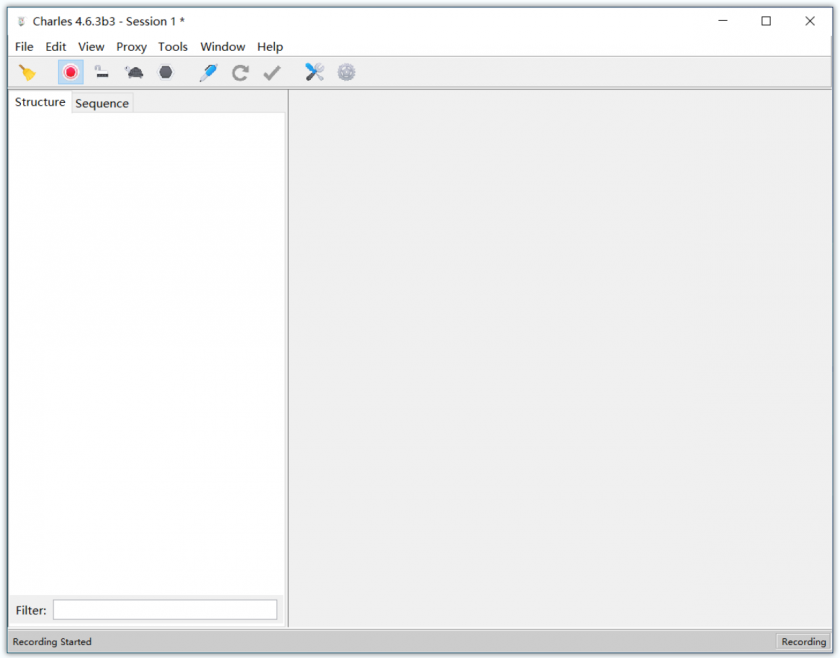Click the Validate checkmark icon
This screenshot has width=840, height=658.
pos(271,72)
